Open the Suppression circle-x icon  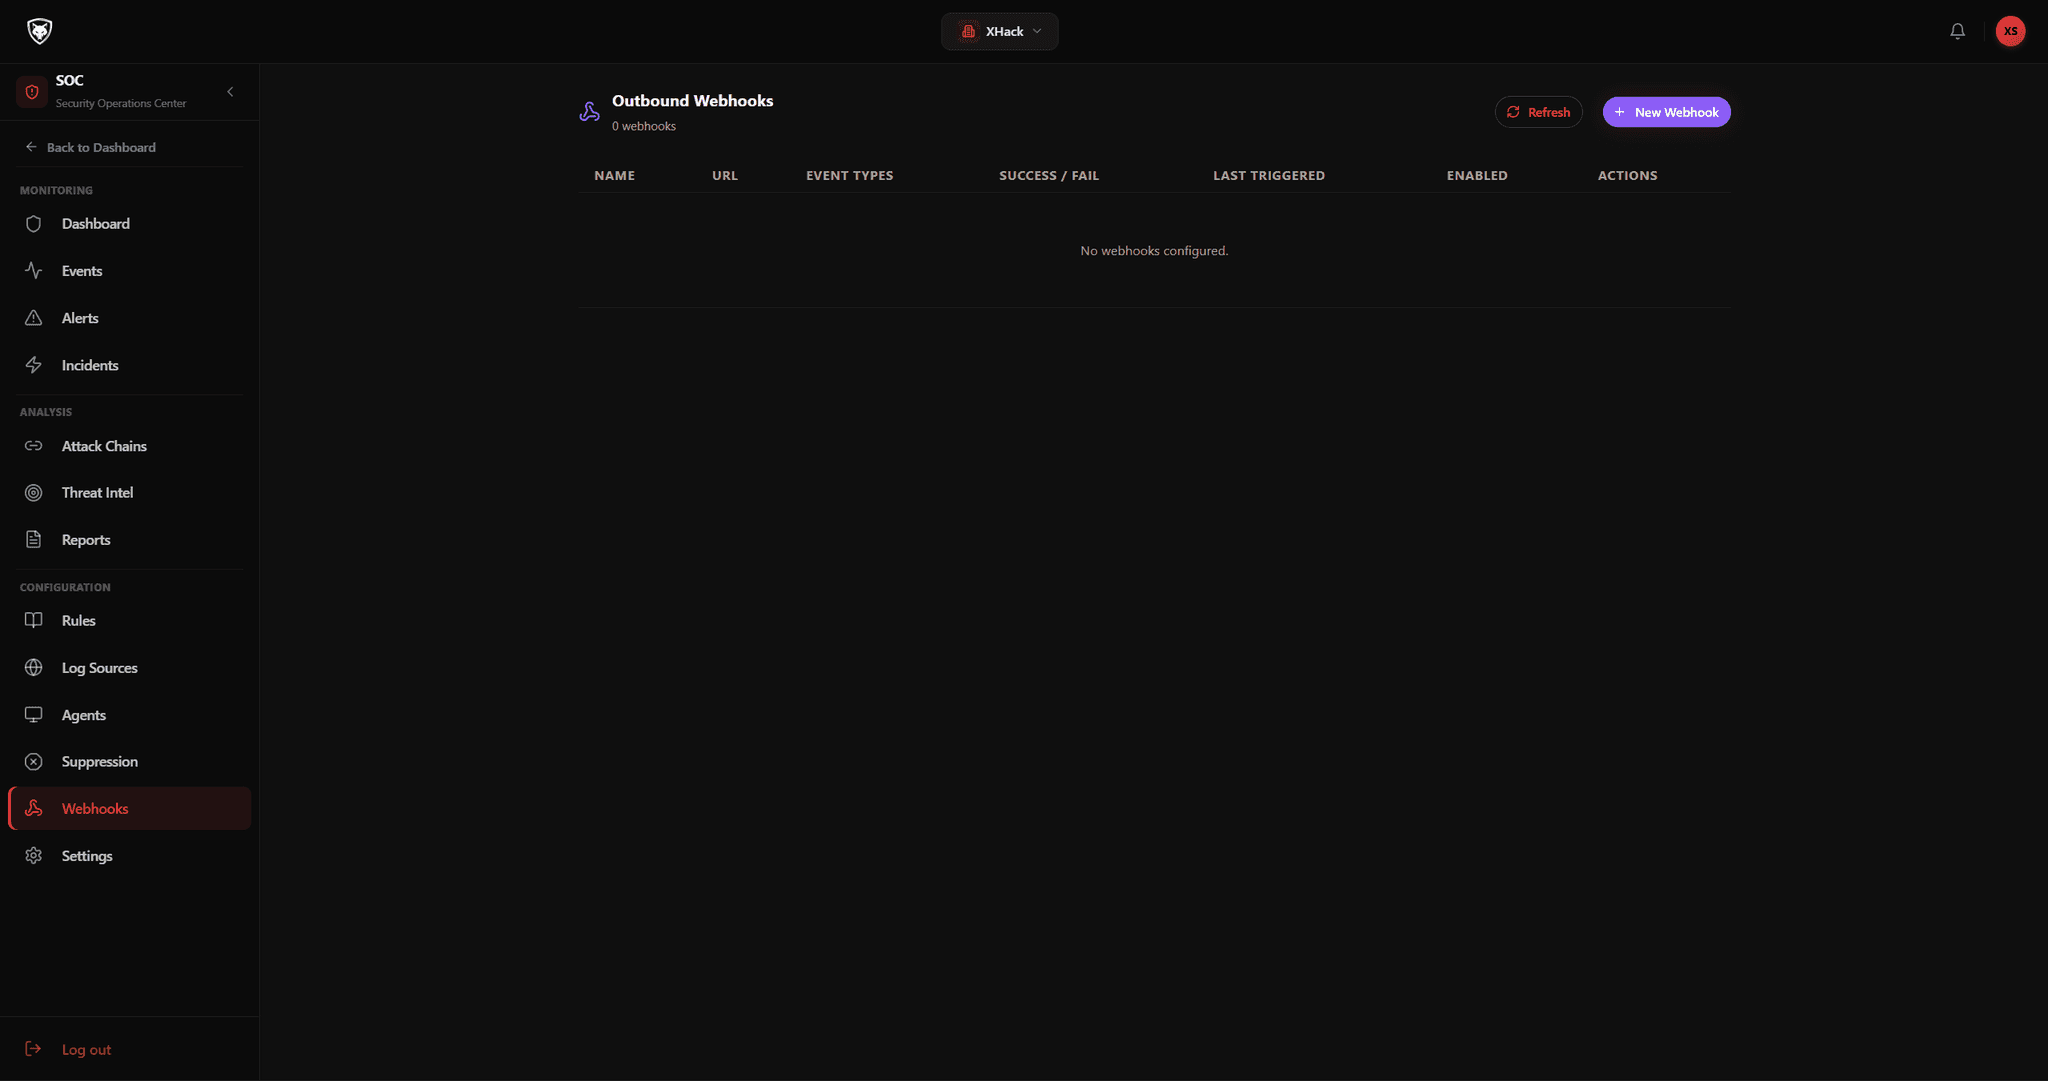click(34, 762)
